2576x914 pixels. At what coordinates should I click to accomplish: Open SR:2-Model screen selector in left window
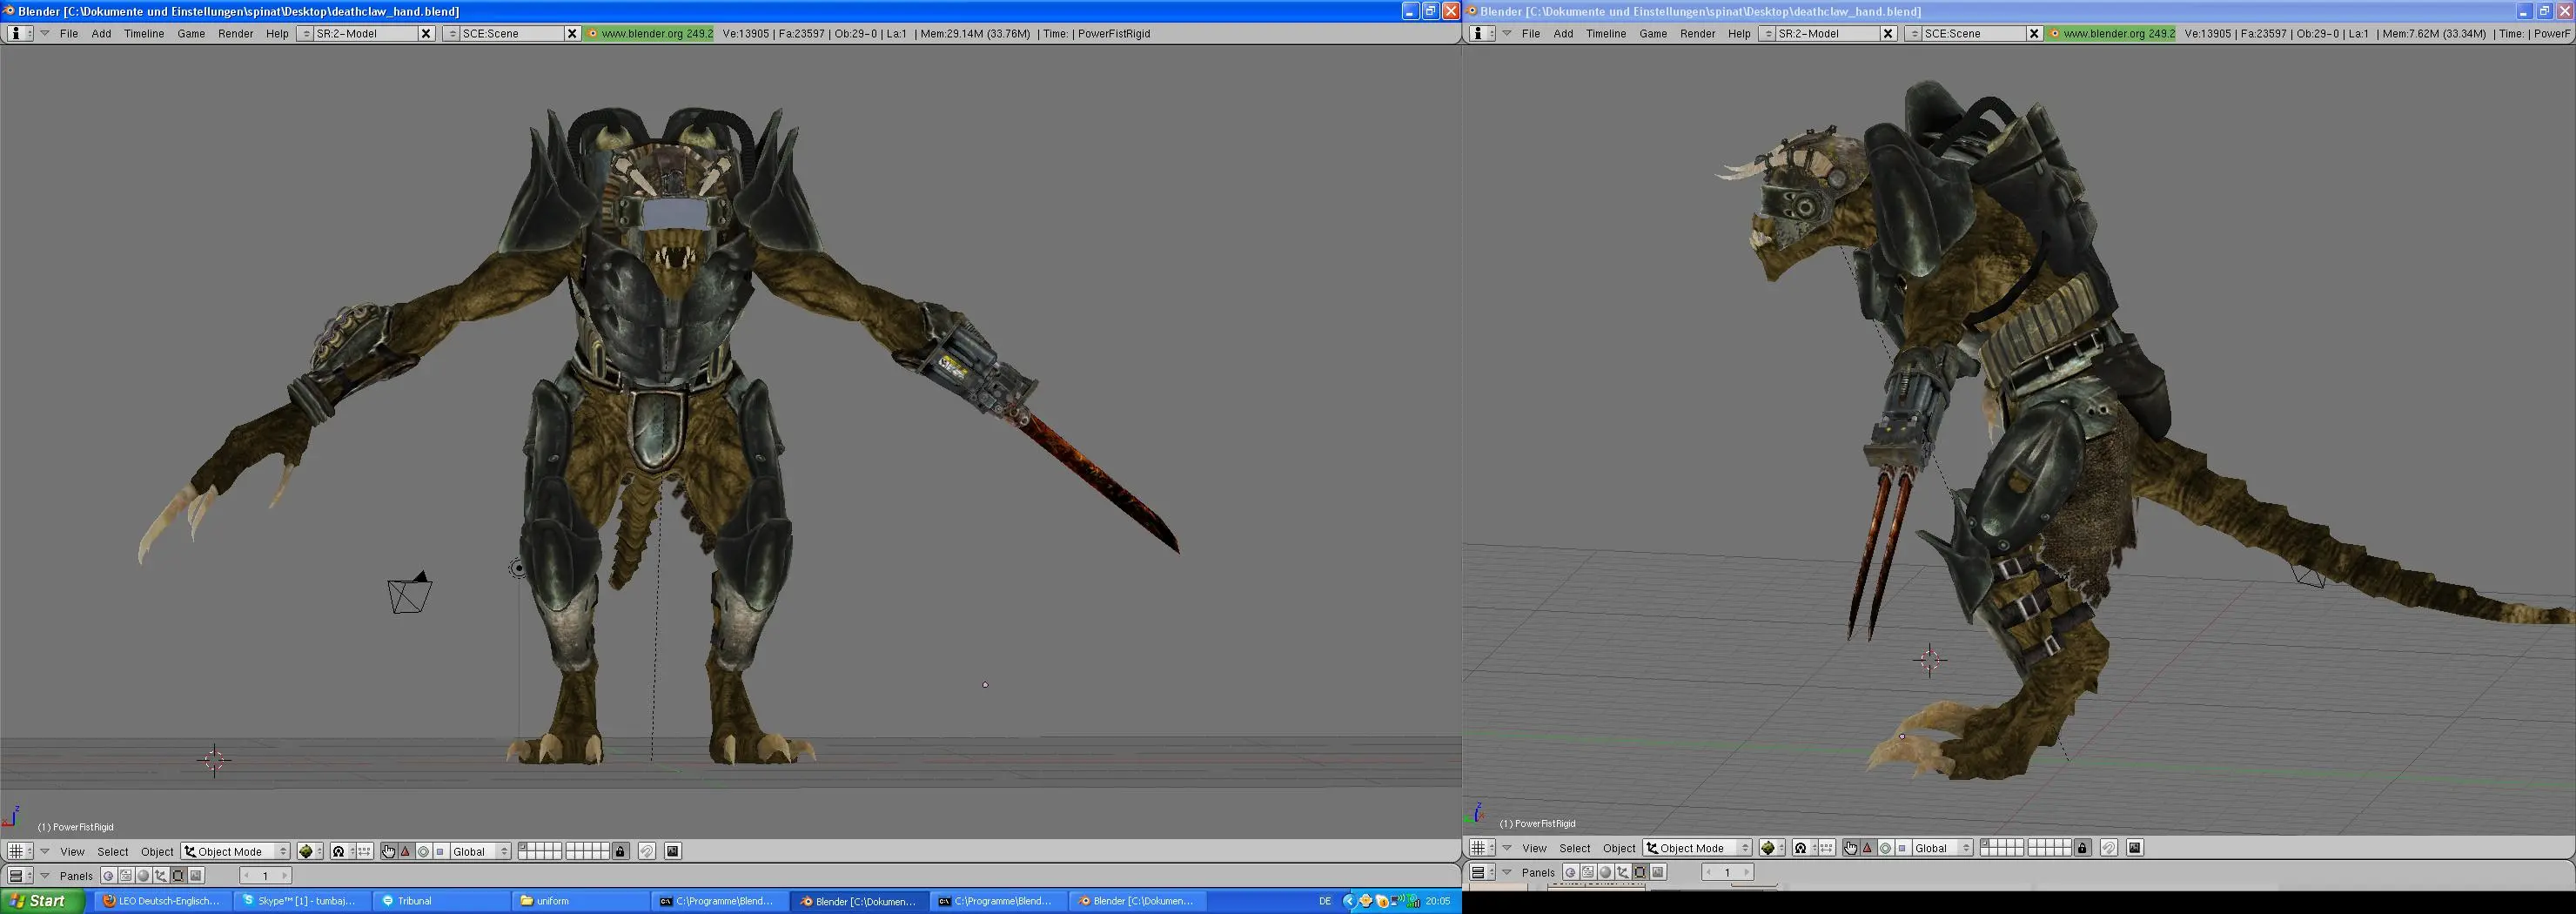tap(359, 33)
